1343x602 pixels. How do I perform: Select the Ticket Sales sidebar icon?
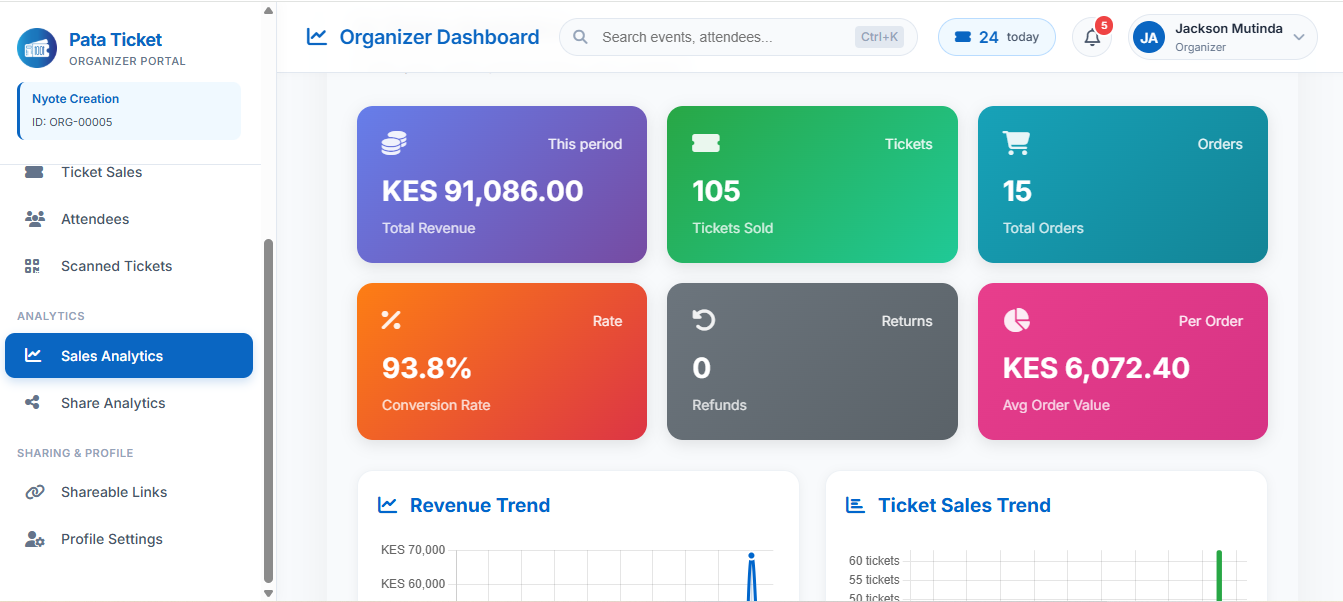33,171
